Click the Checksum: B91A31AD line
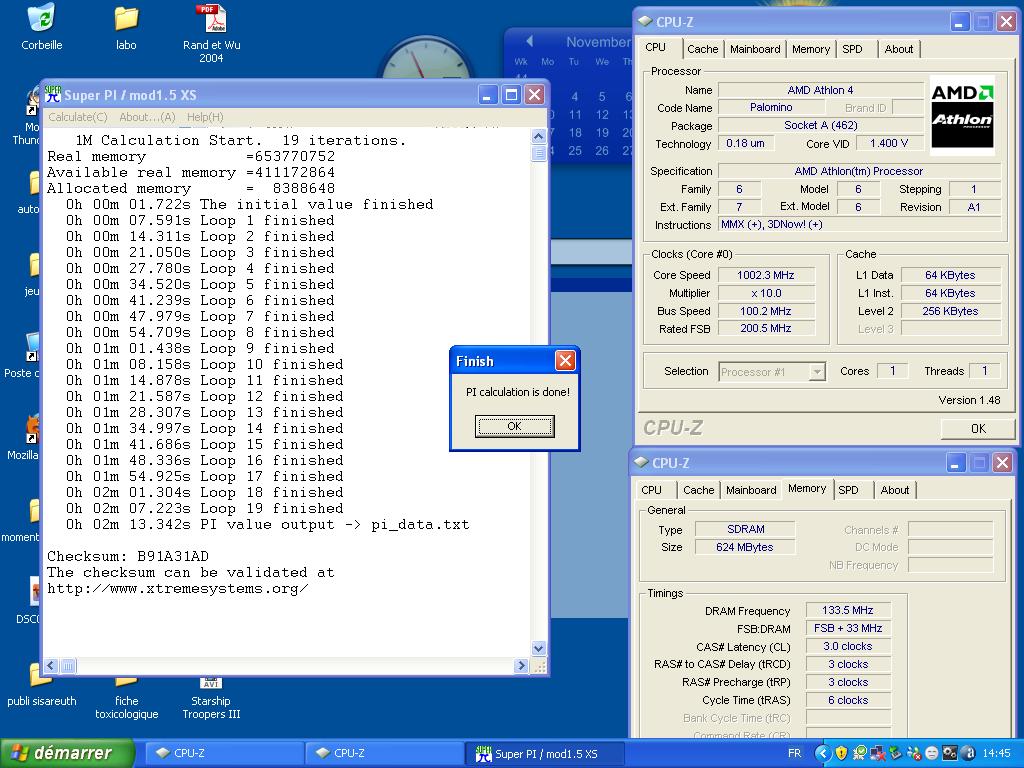This screenshot has height=768, width=1024. [x=127, y=556]
